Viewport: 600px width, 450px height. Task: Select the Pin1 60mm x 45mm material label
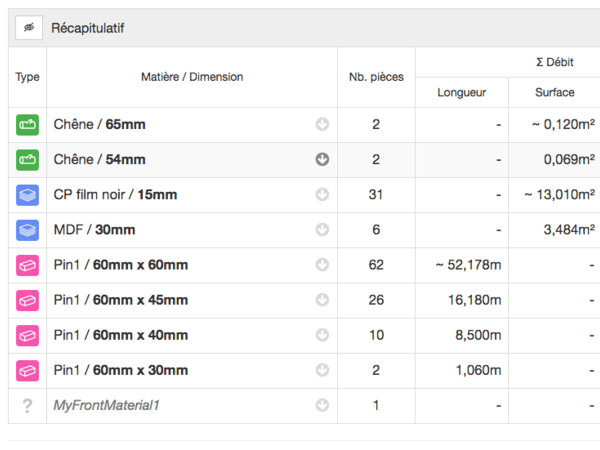point(120,300)
